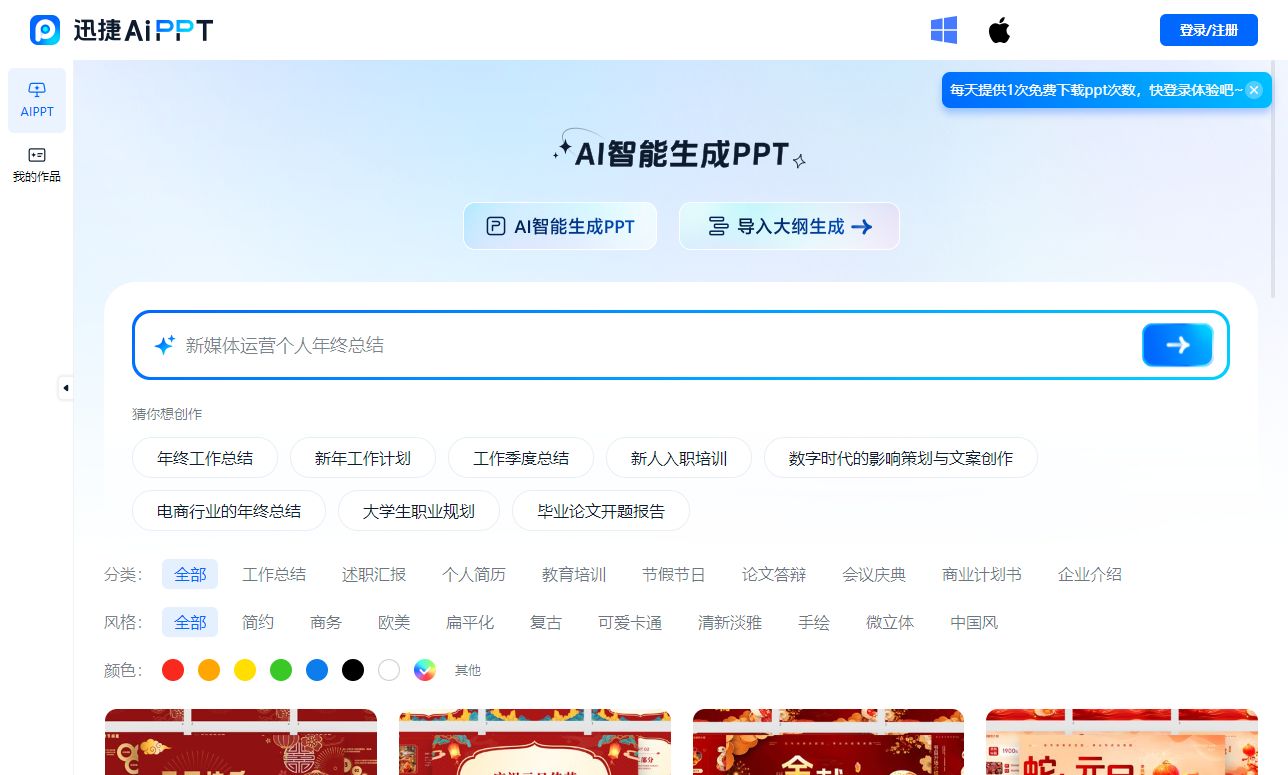Pick the yellow color swatch

245,670
